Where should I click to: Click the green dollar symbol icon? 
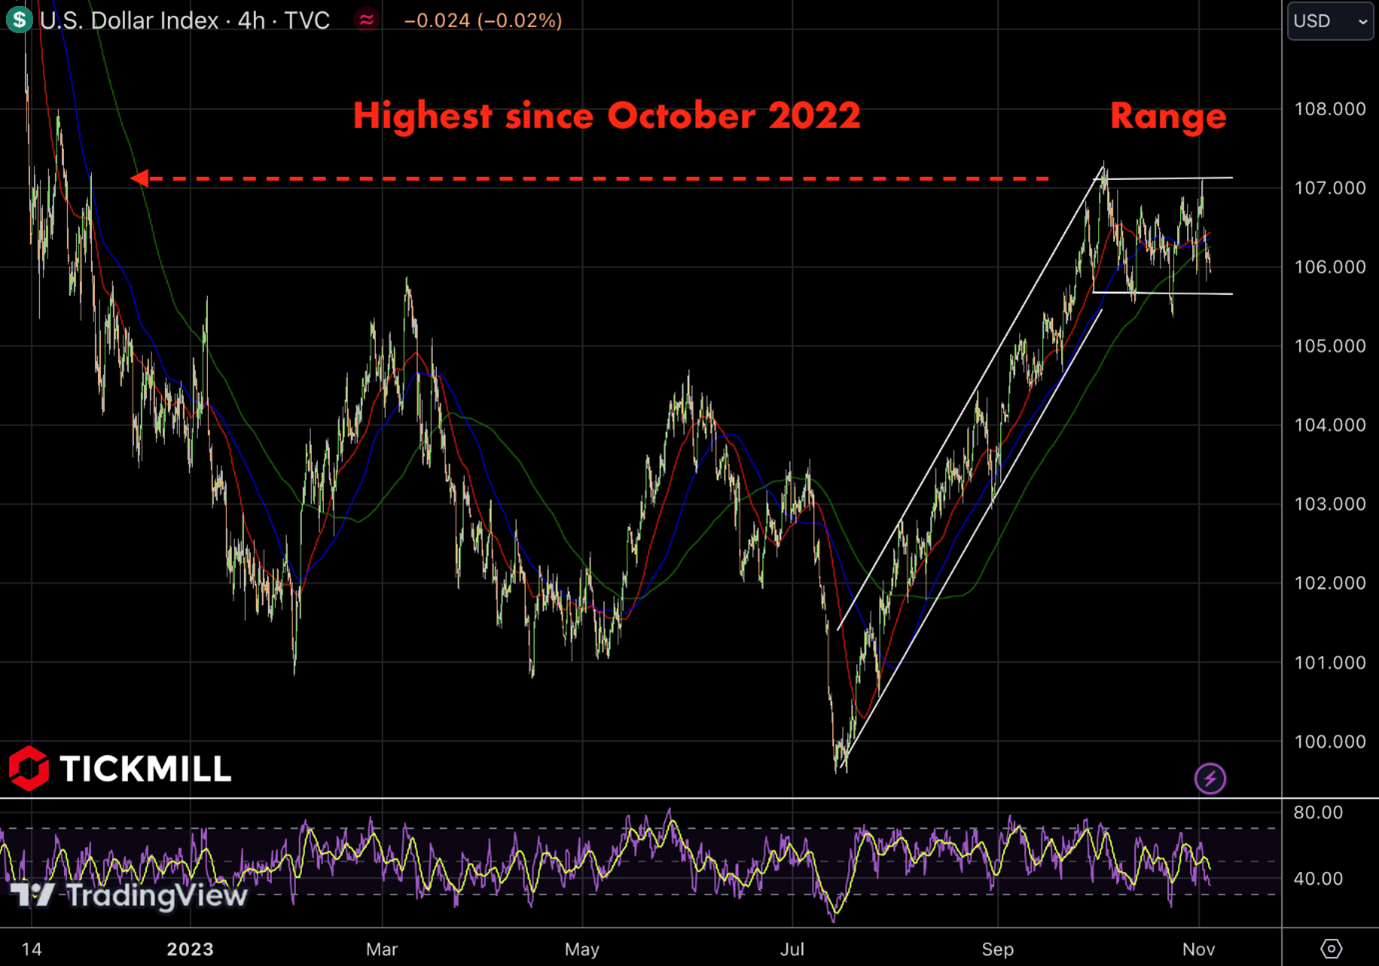19,19
